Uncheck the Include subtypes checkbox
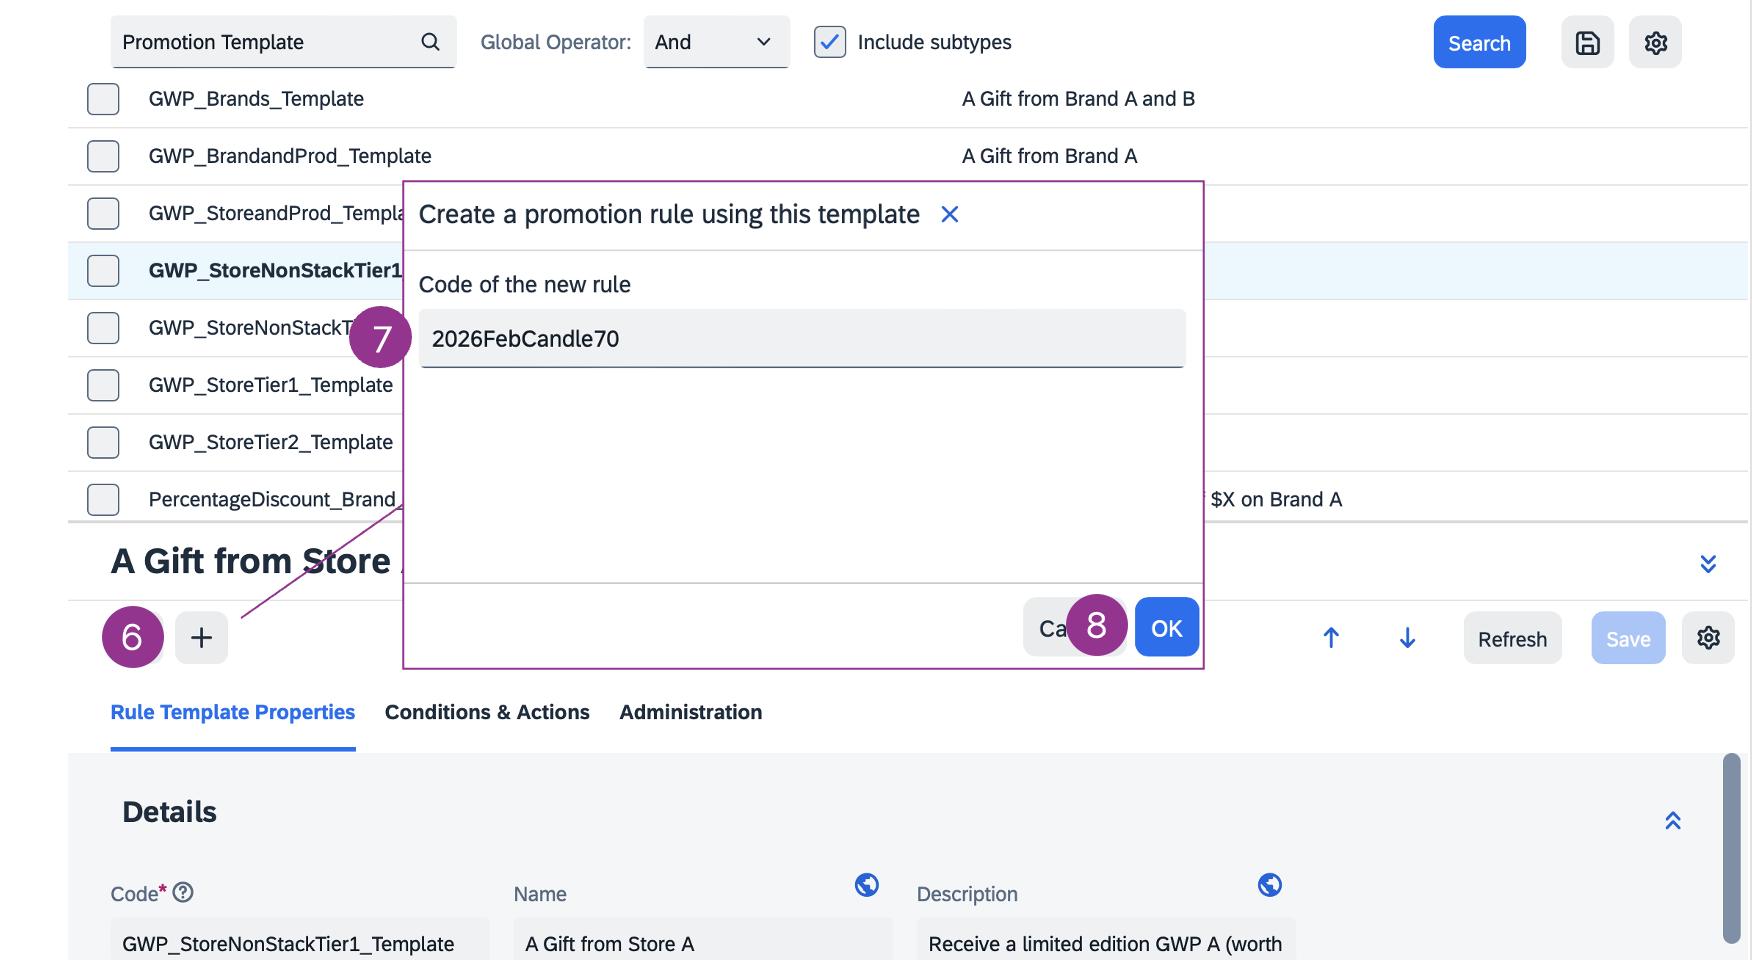Viewport: 1752px width, 960px height. pyautogui.click(x=830, y=42)
